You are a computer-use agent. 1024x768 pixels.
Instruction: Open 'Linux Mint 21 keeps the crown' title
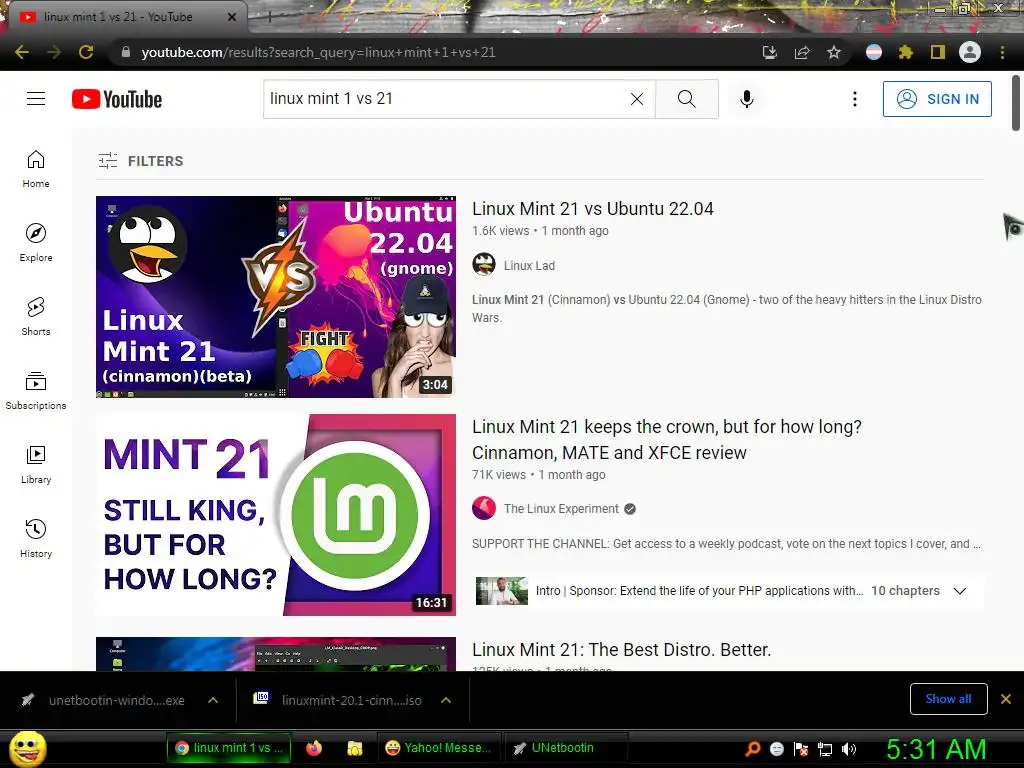(x=667, y=440)
